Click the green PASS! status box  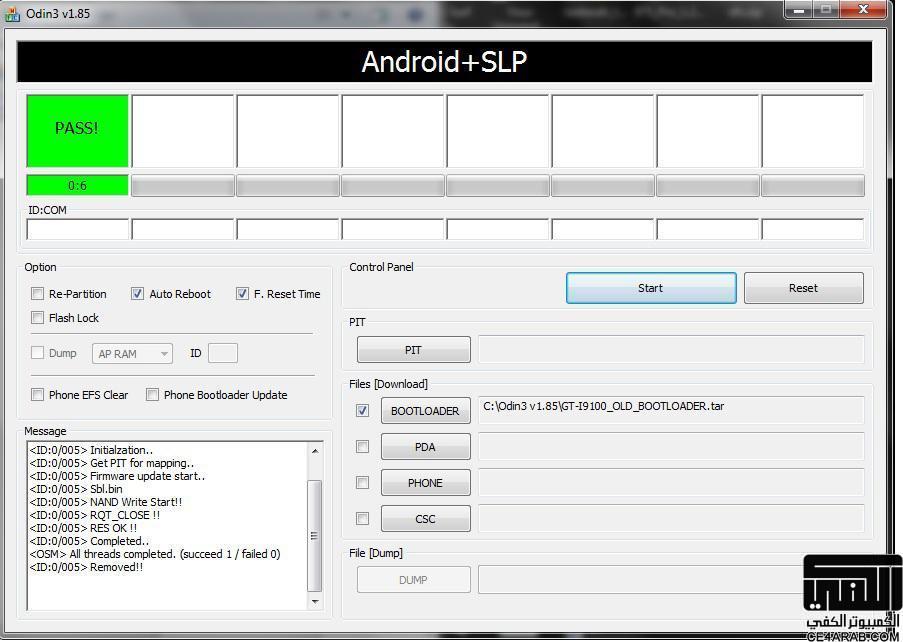point(77,131)
